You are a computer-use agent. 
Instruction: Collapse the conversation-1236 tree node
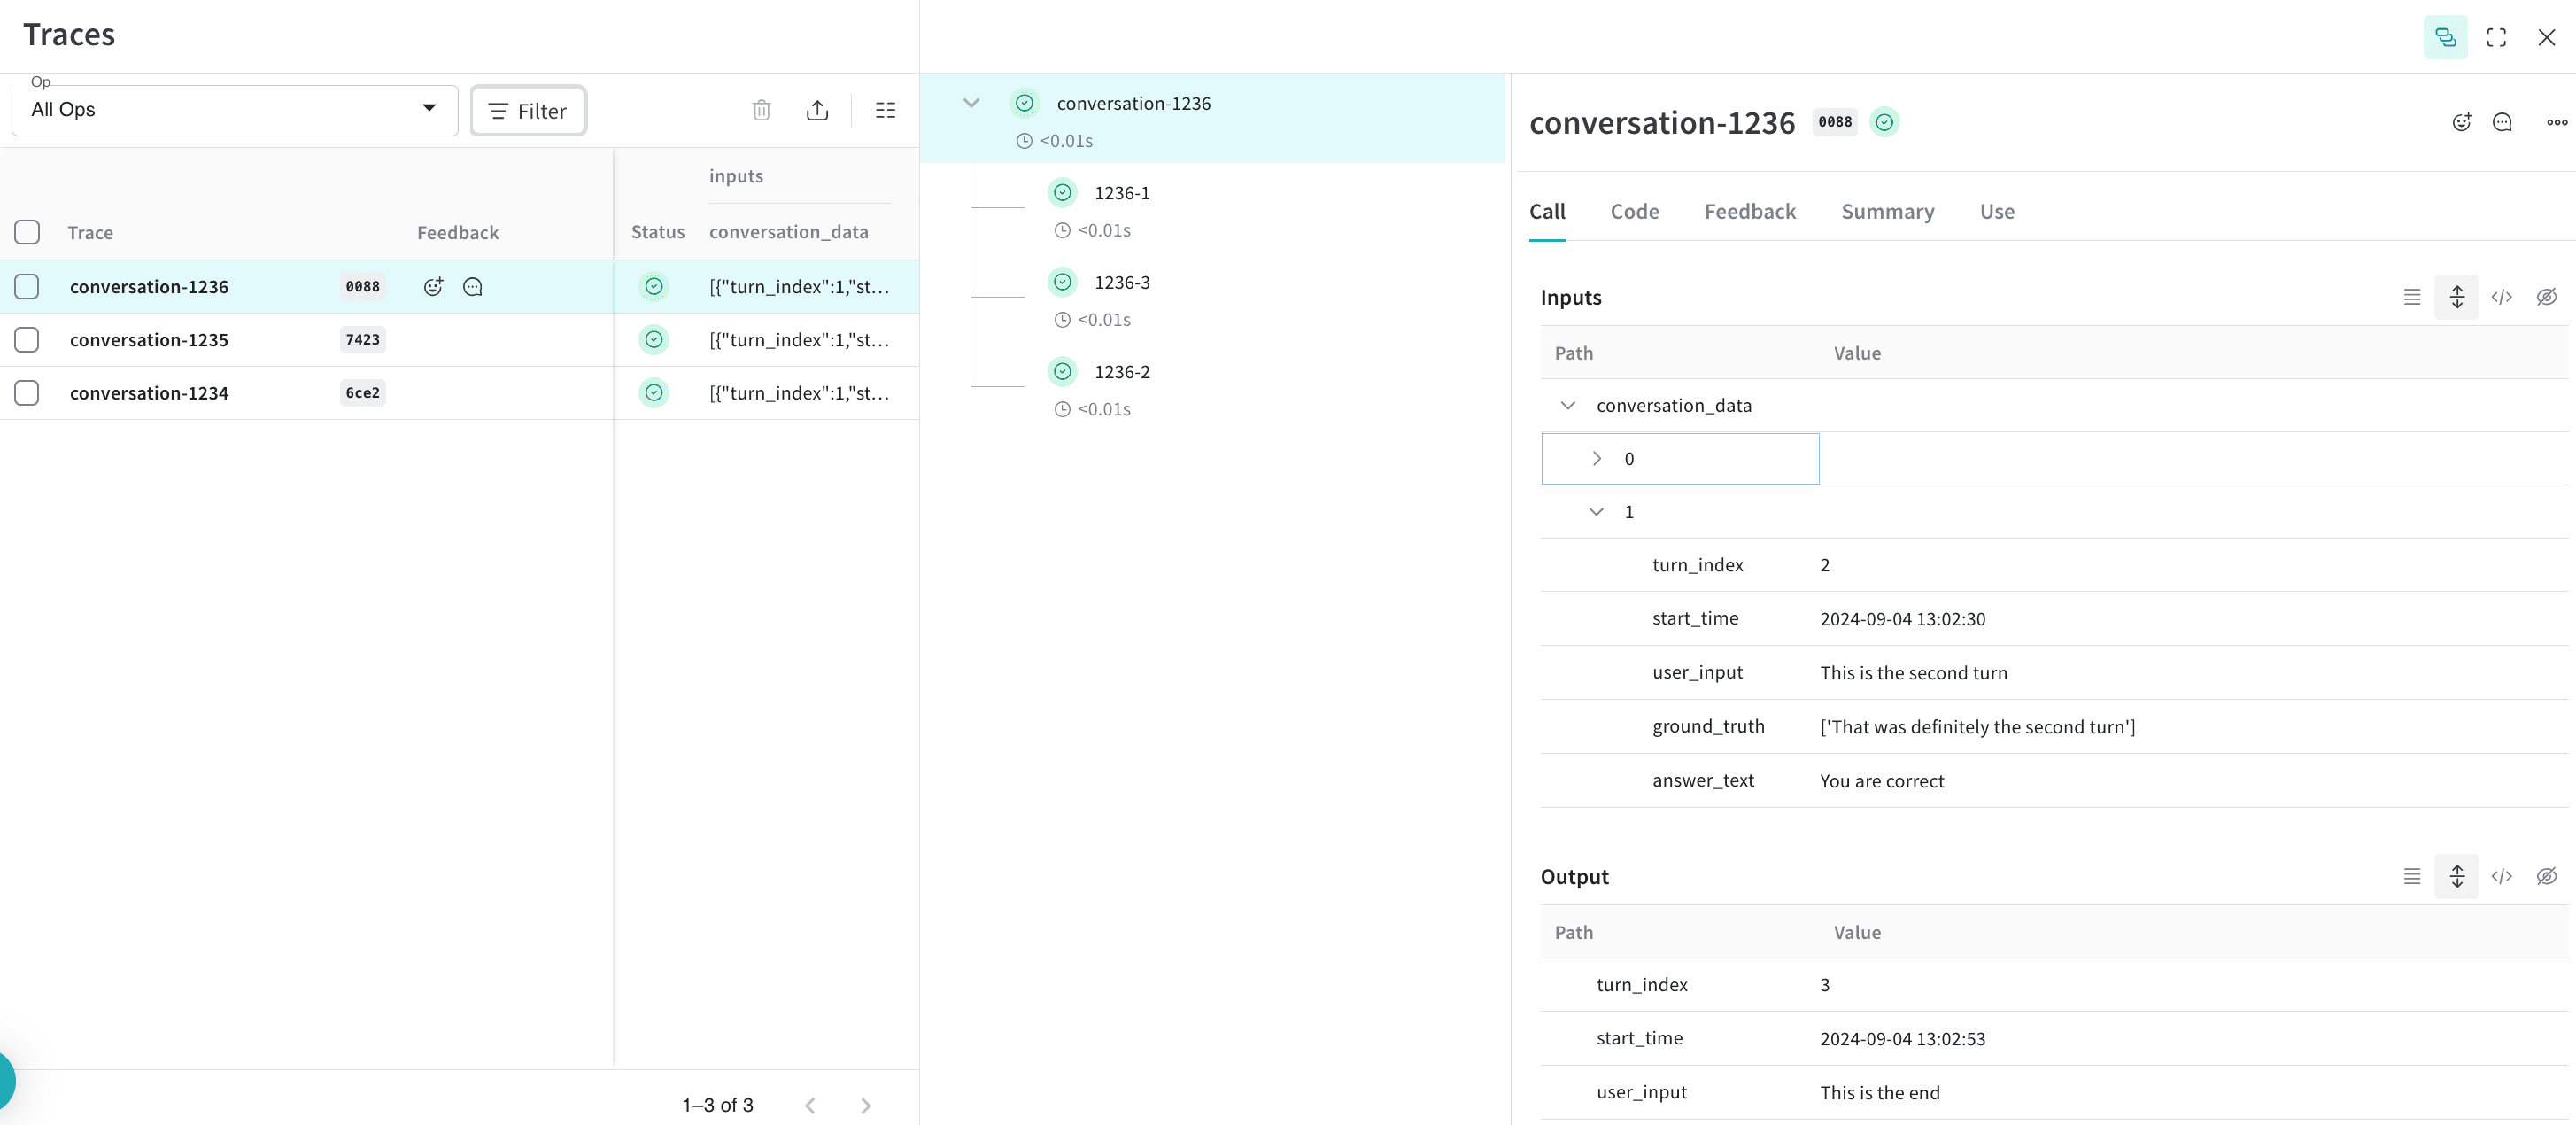click(x=970, y=103)
